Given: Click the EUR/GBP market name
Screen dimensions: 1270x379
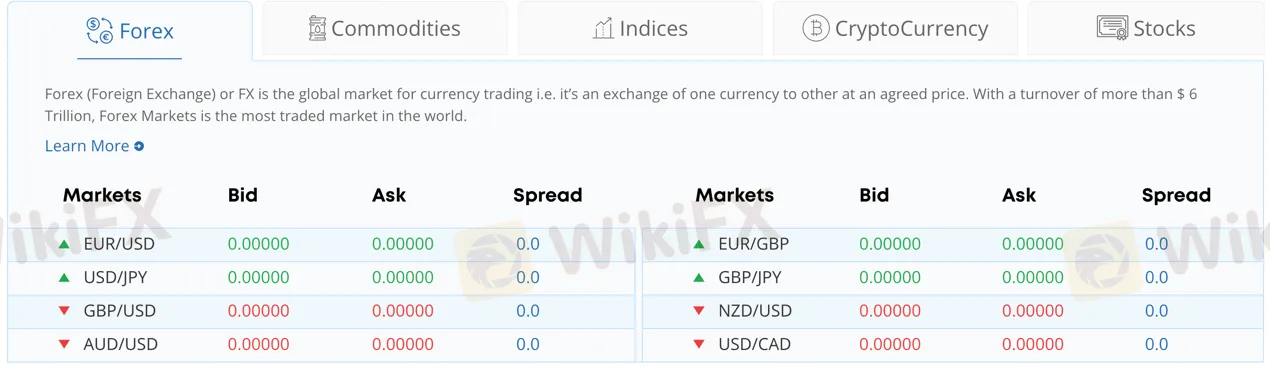Looking at the screenshot, I should coord(754,243).
